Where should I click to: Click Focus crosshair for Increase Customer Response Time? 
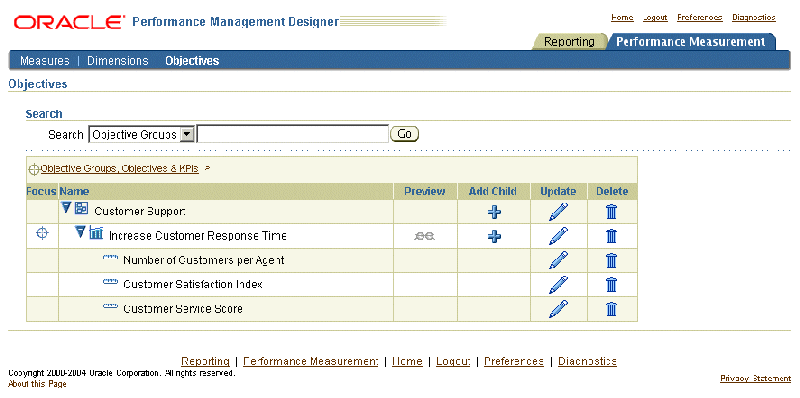point(42,234)
